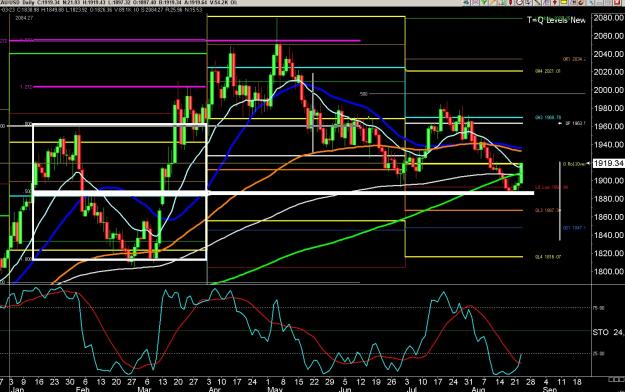Click the 1860.00 price axis label
The height and width of the screenshot is (392, 625).
(x=608, y=217)
